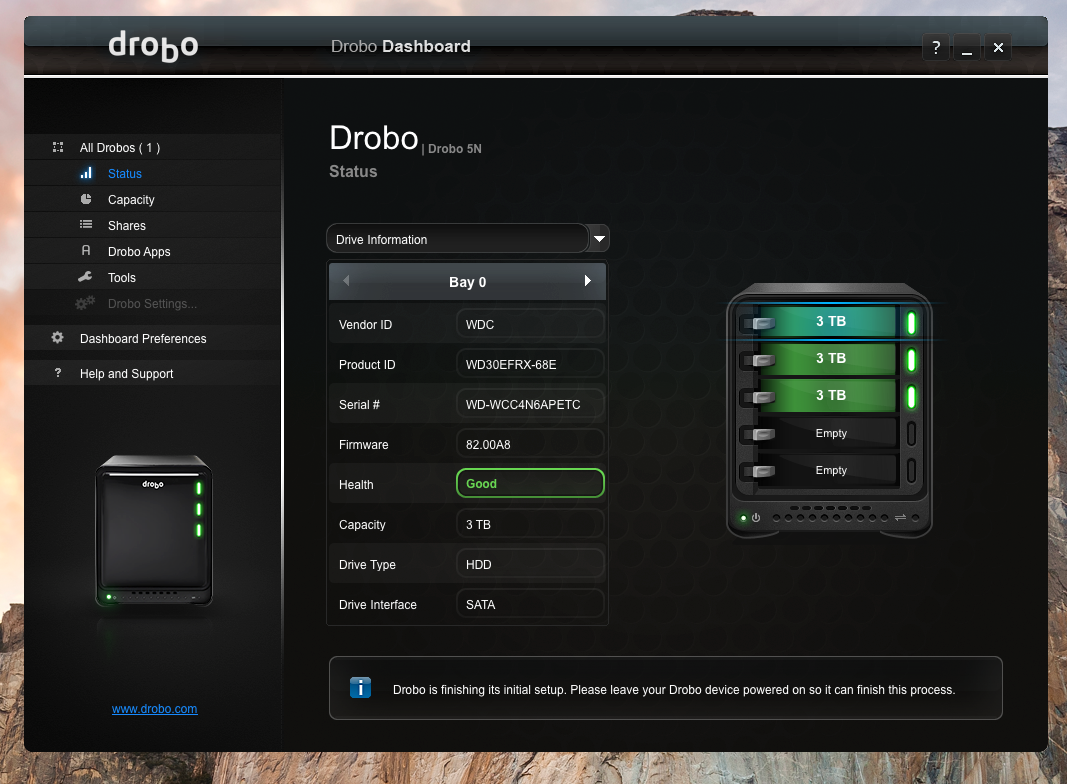Viewport: 1067px width, 784px height.
Task: Select the top 3 TB drive bay
Action: coord(830,322)
